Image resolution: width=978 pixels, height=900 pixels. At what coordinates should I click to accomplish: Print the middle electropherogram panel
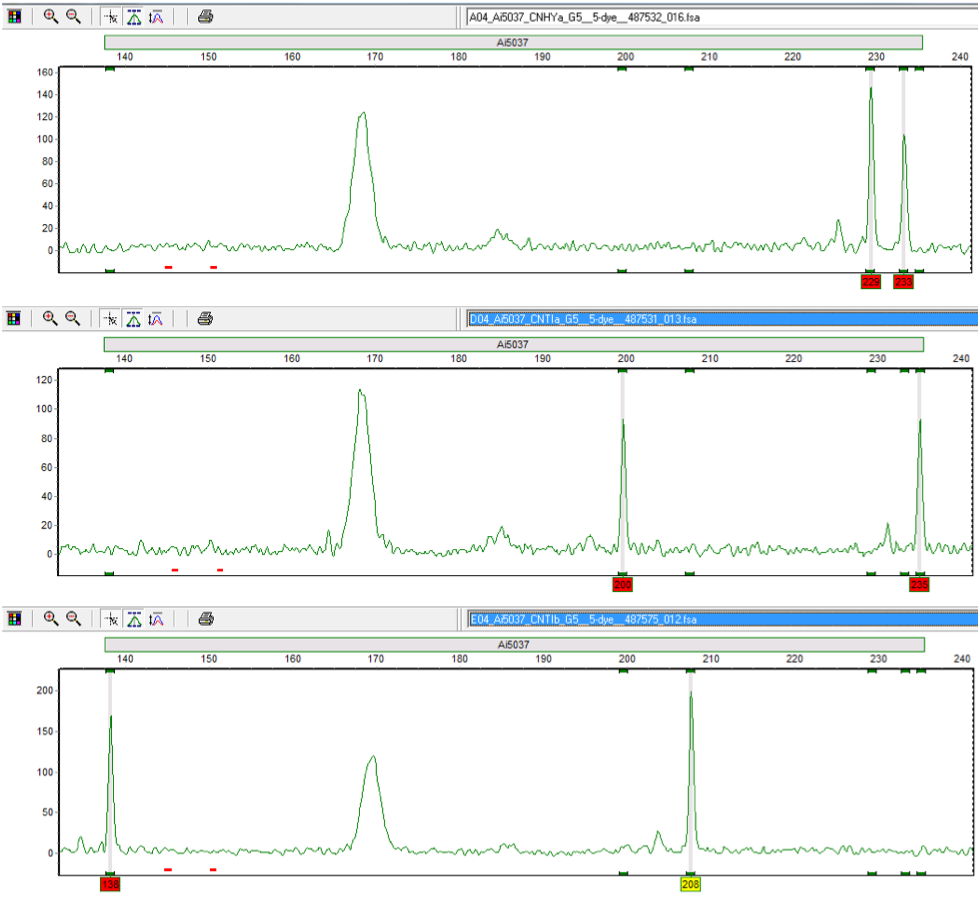point(205,319)
